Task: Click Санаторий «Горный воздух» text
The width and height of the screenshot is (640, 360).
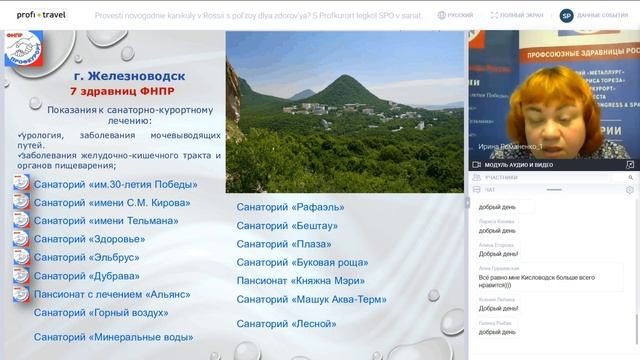Action: (101, 313)
